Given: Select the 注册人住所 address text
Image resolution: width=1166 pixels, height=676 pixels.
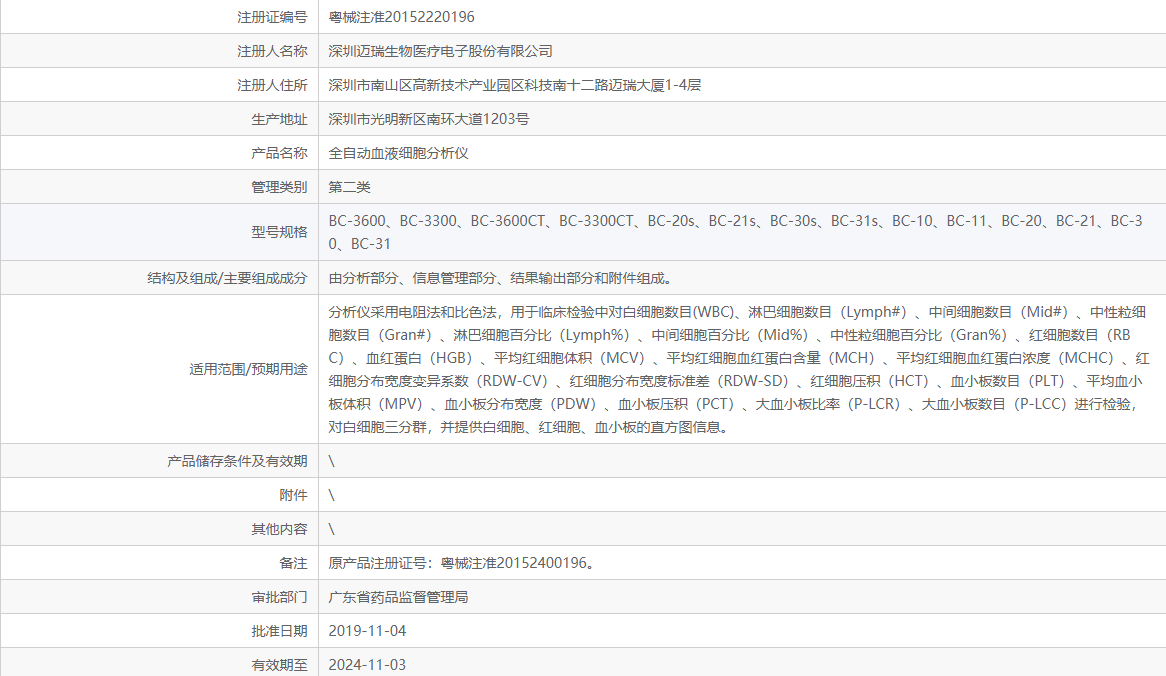Looking at the screenshot, I should coord(515,84).
